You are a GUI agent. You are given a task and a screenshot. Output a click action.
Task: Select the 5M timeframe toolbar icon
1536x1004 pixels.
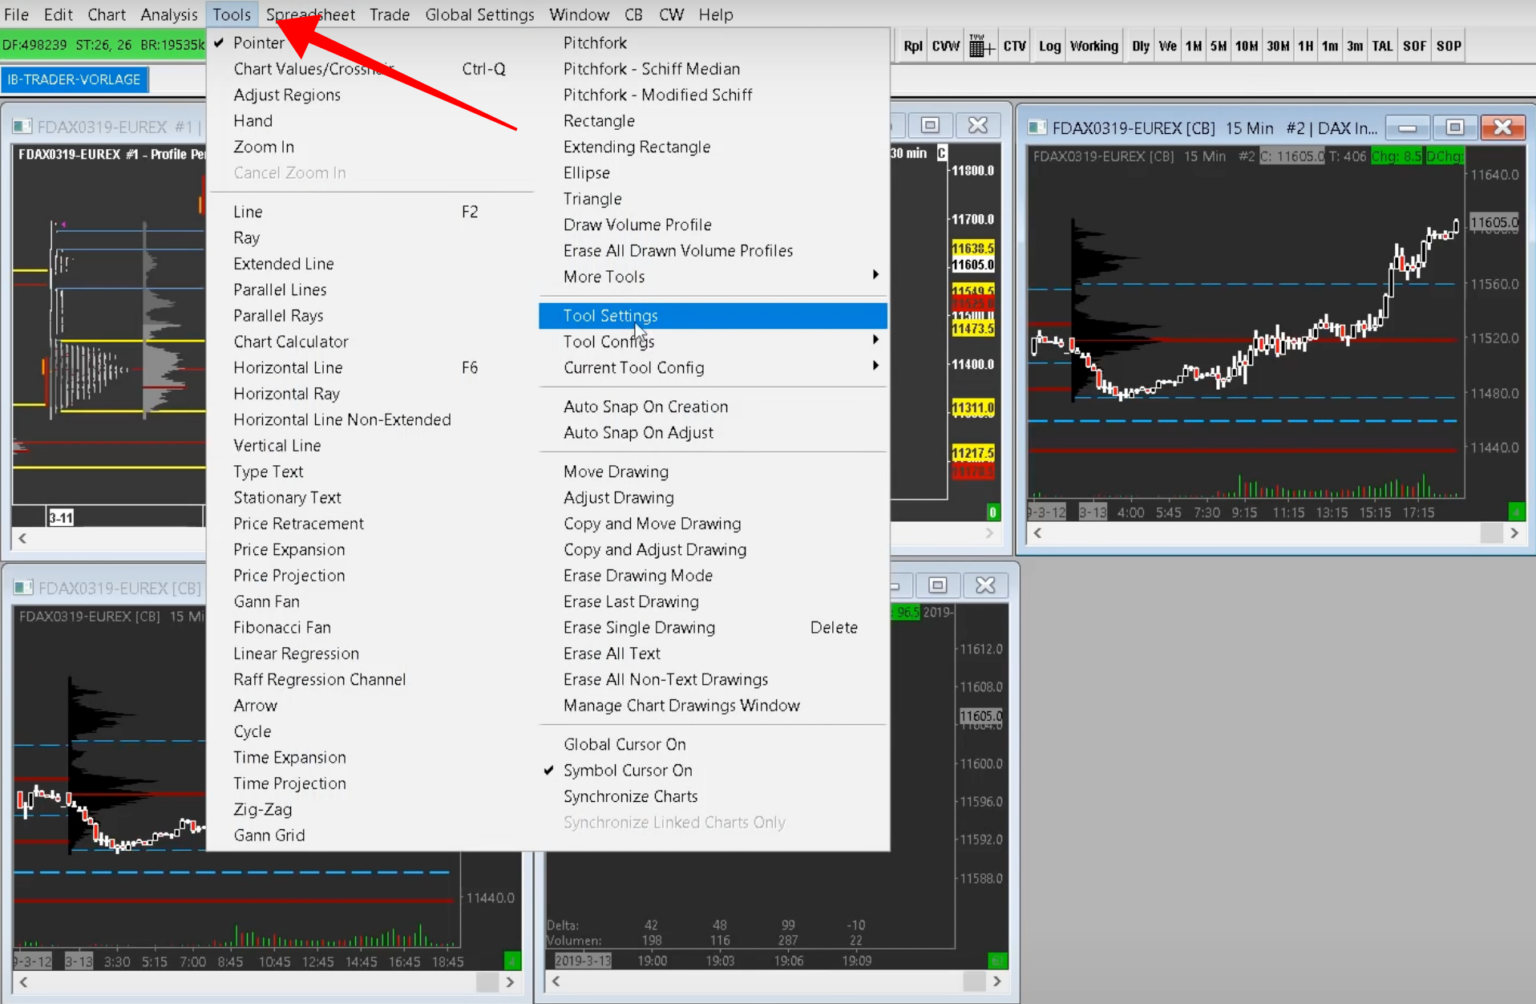[x=1219, y=45]
